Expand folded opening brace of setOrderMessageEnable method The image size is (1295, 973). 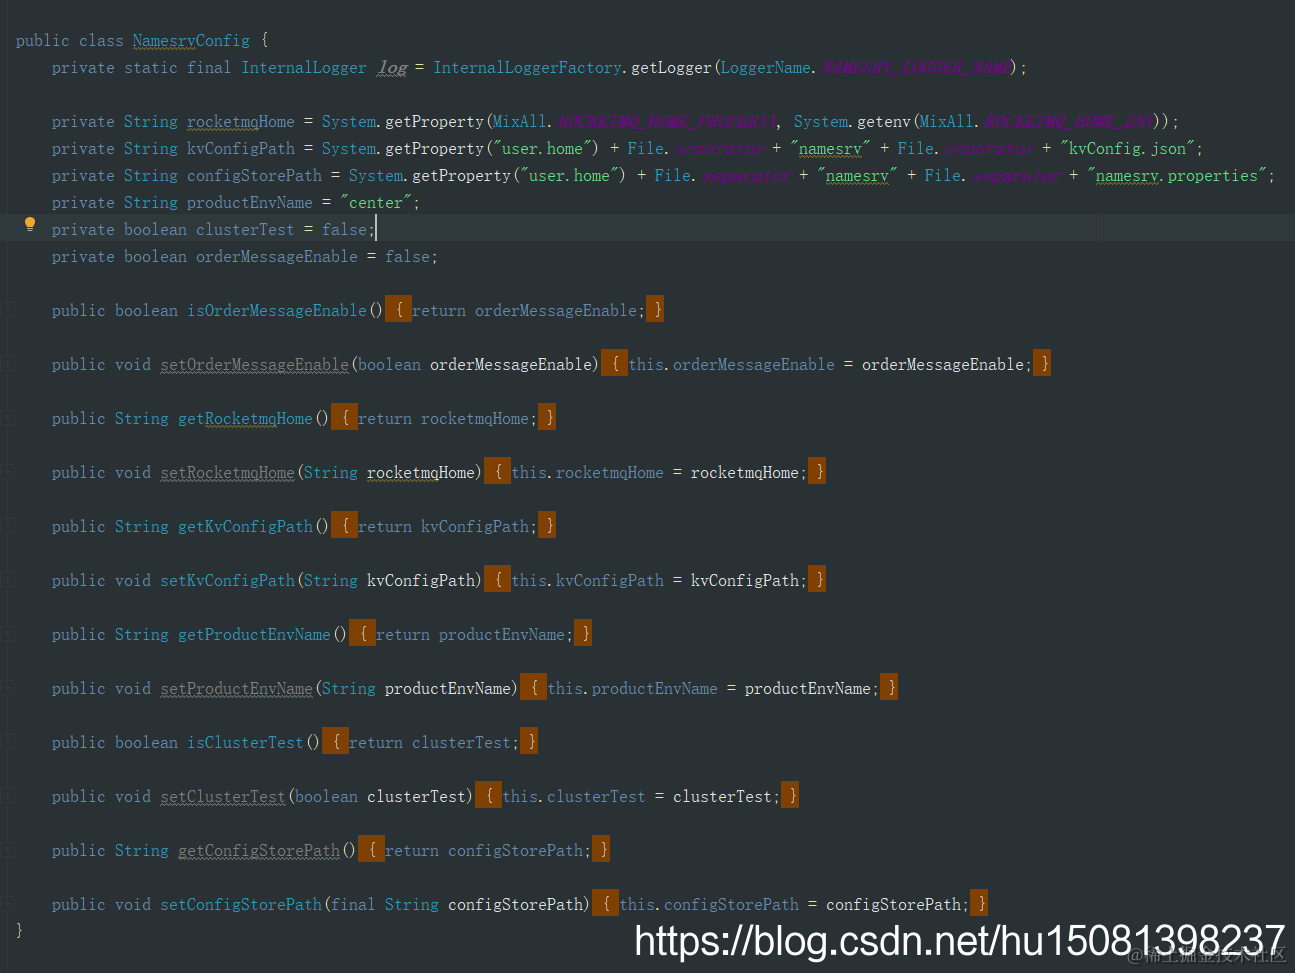[615, 363]
